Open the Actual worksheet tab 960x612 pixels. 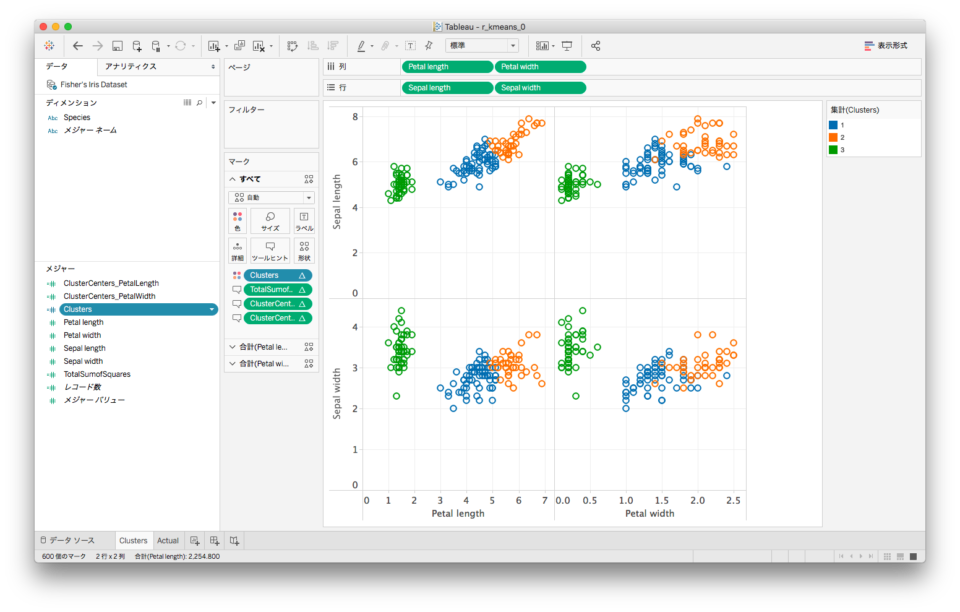pos(167,540)
